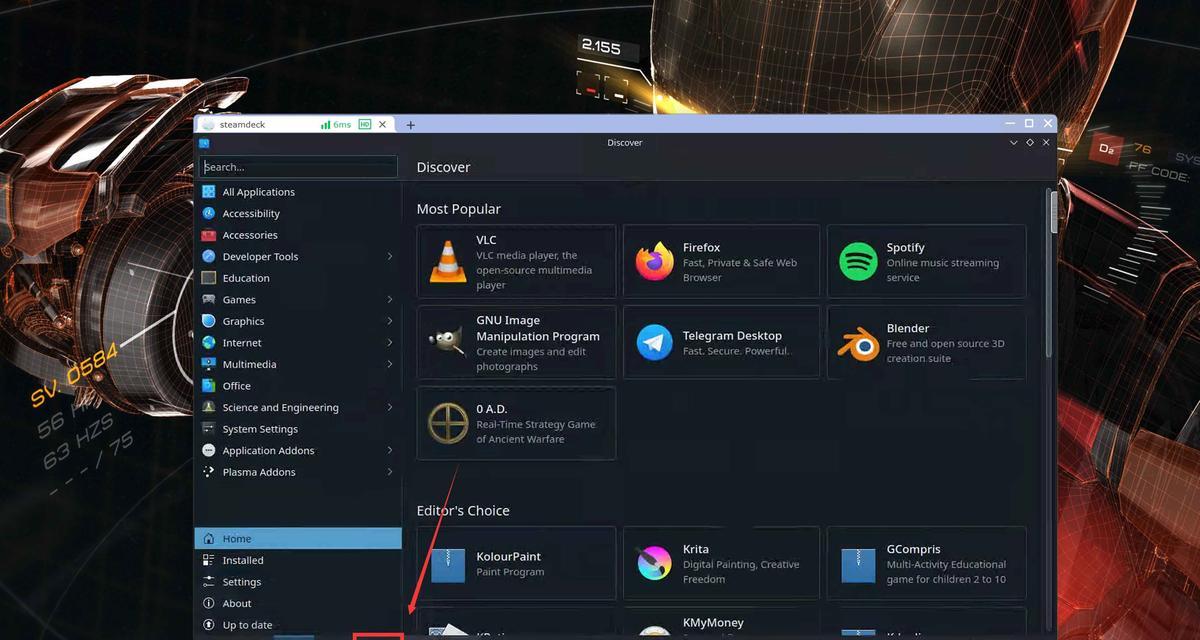
Task: Click the Up to date icon
Action: click(x=208, y=625)
